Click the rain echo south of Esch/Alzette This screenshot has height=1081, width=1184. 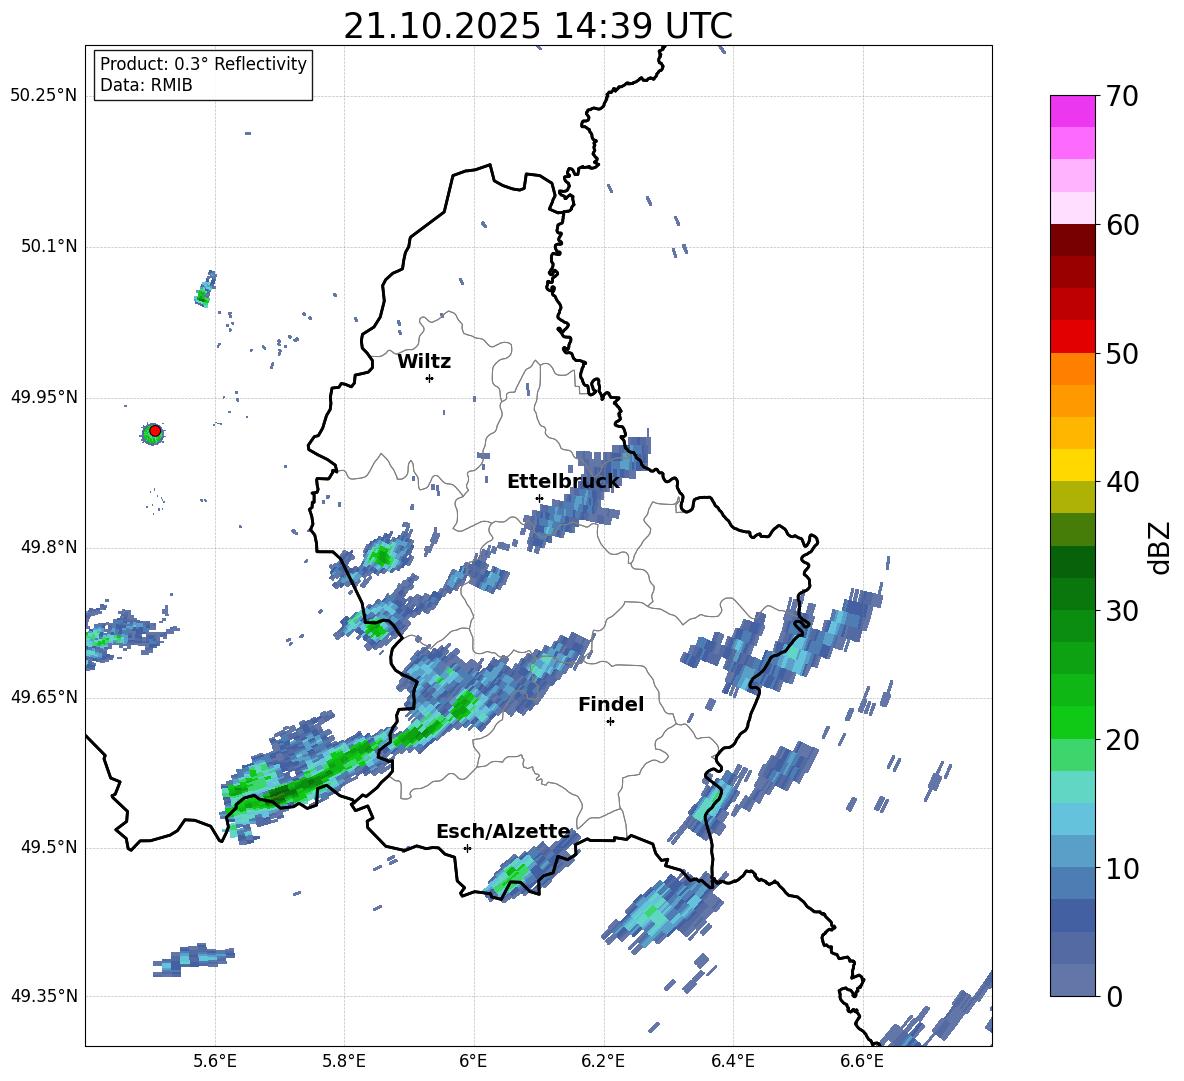point(532,867)
